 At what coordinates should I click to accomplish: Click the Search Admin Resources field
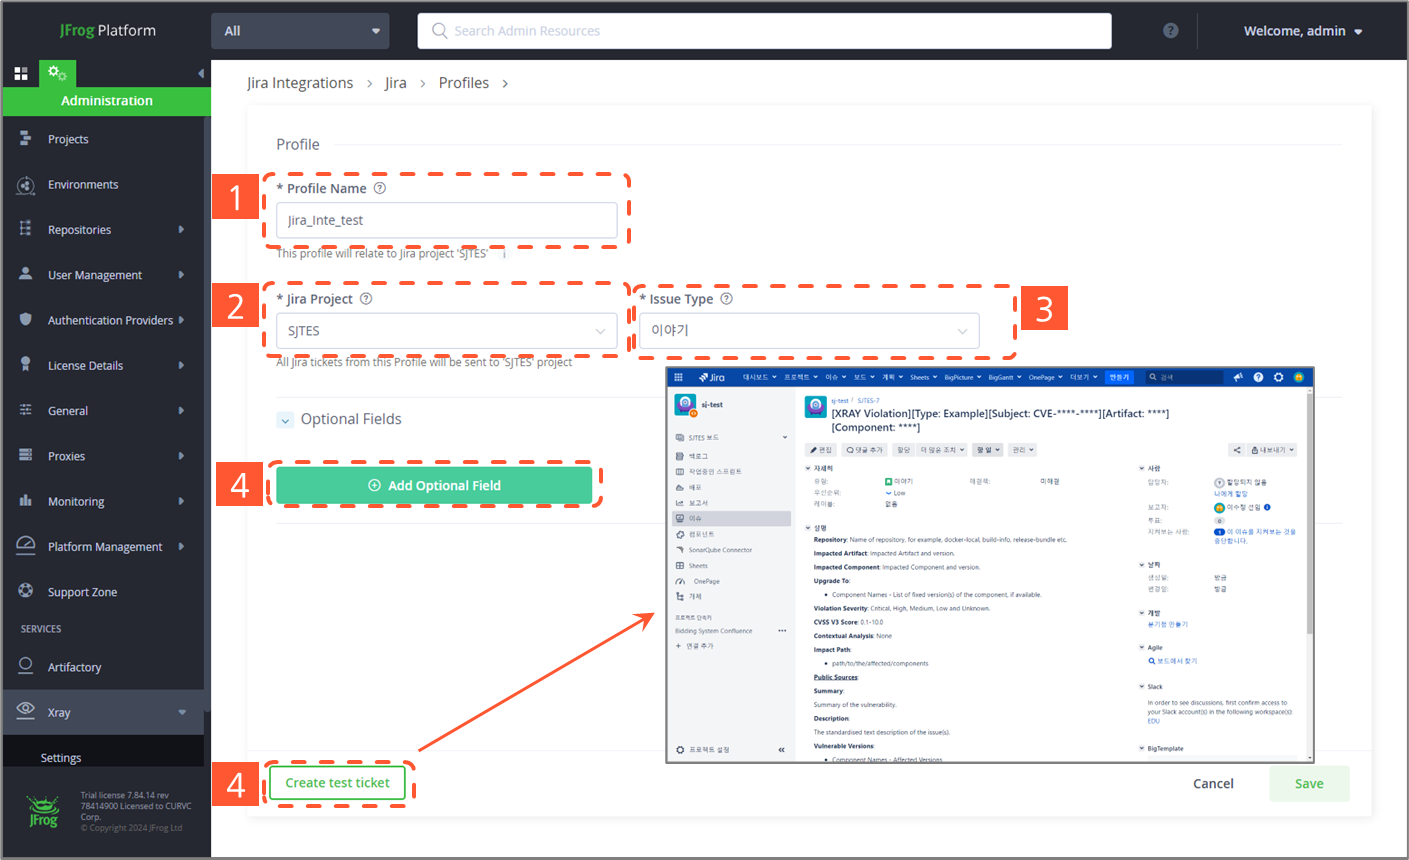[x=764, y=31]
